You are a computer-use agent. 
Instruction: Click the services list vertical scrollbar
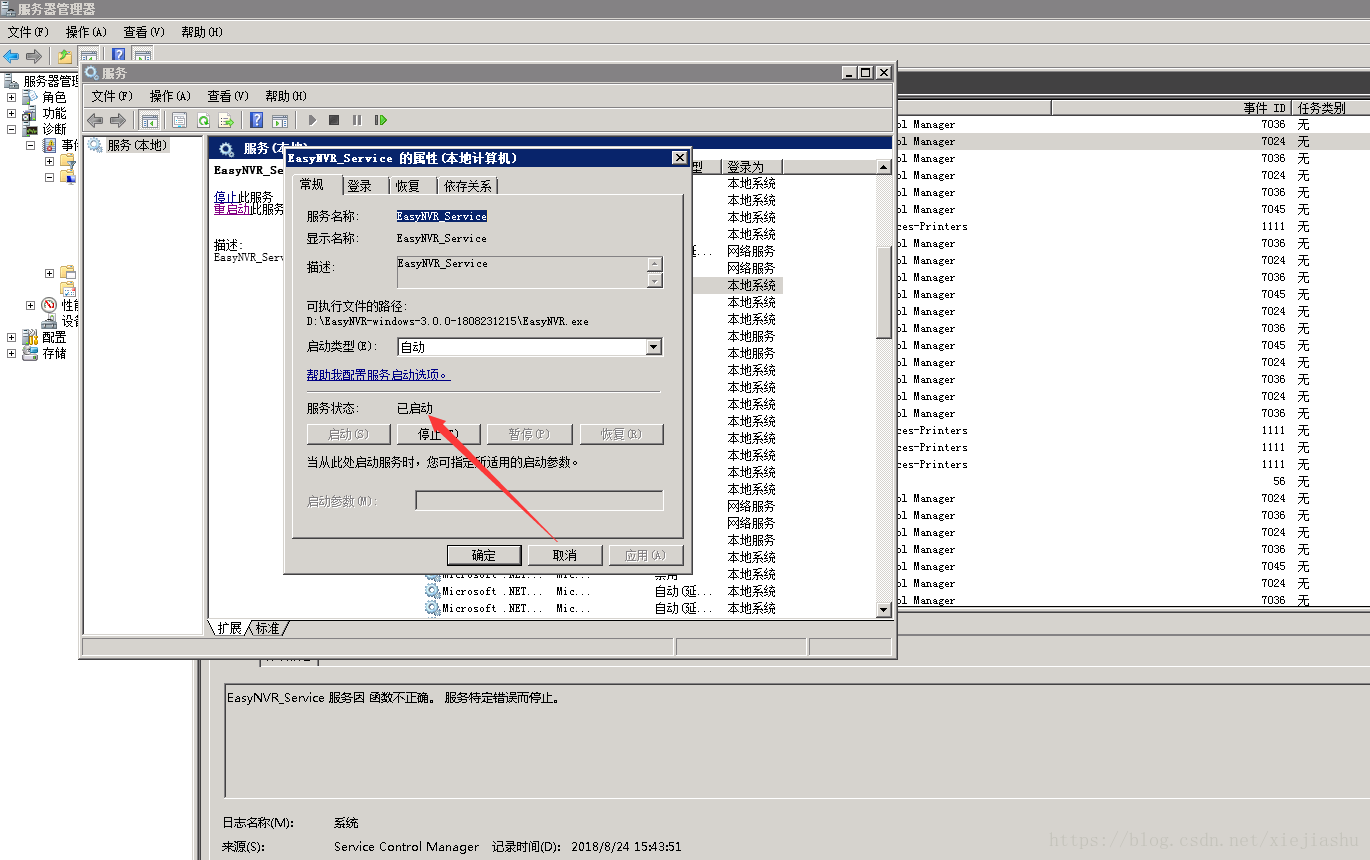tap(884, 388)
